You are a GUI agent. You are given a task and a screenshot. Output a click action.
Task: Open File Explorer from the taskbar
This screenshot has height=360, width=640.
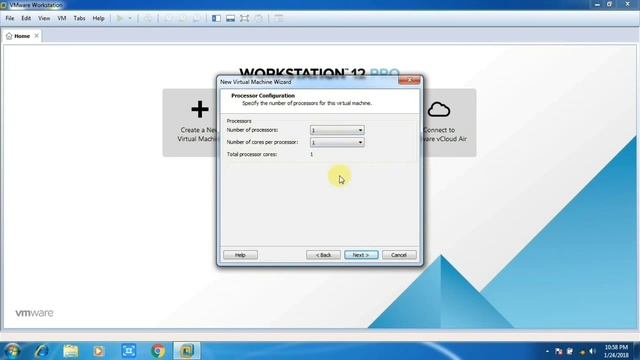point(71,351)
